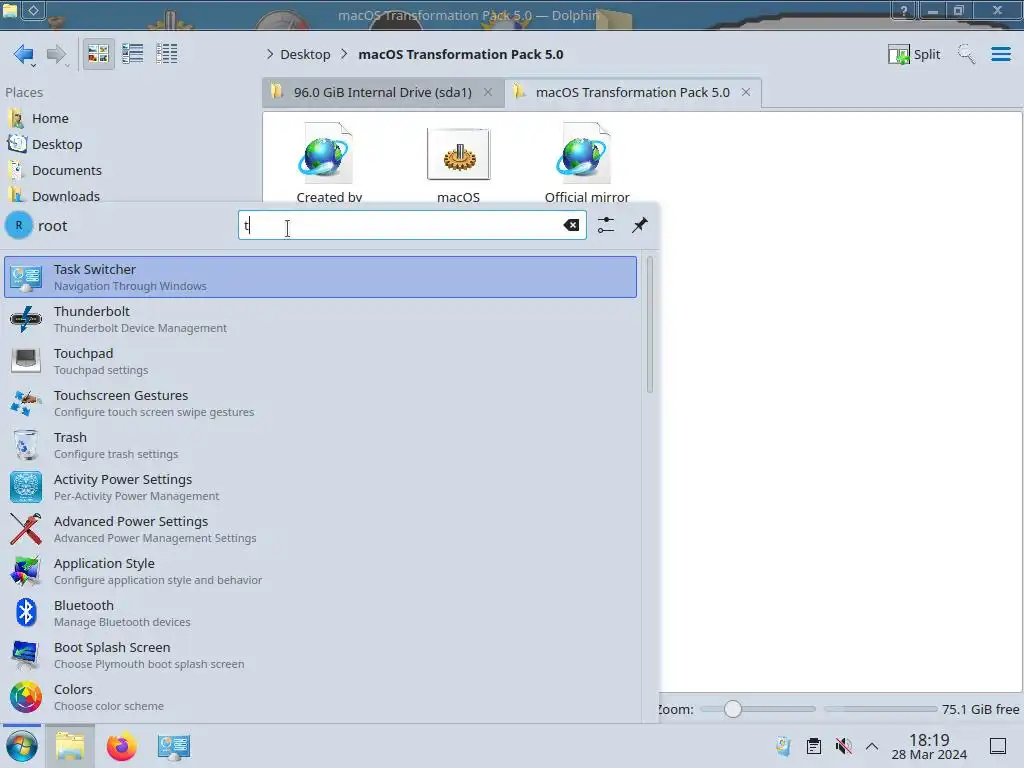Image resolution: width=1024 pixels, height=768 pixels.
Task: Open Dolphin window menu icon in titlebar
Action: click(10, 10)
